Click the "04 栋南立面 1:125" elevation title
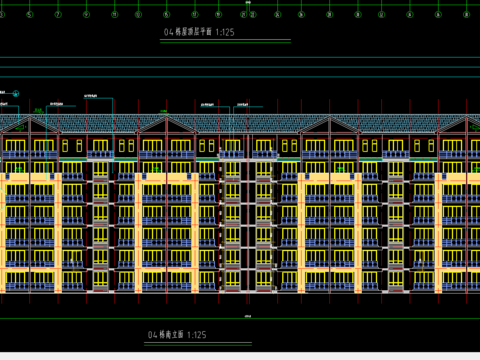Viewport: 480px width, 360px height. [x=177, y=334]
